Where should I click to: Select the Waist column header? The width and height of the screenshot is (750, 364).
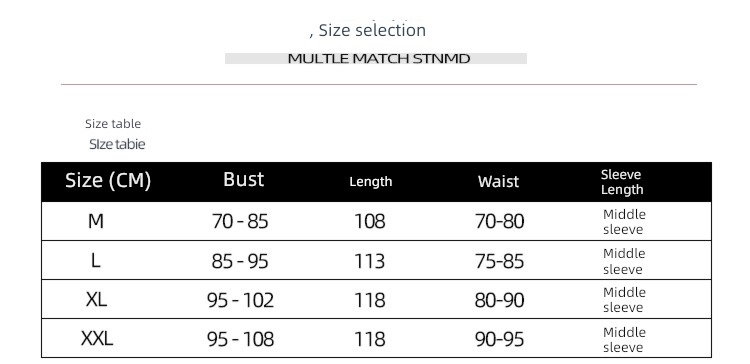[x=498, y=181]
